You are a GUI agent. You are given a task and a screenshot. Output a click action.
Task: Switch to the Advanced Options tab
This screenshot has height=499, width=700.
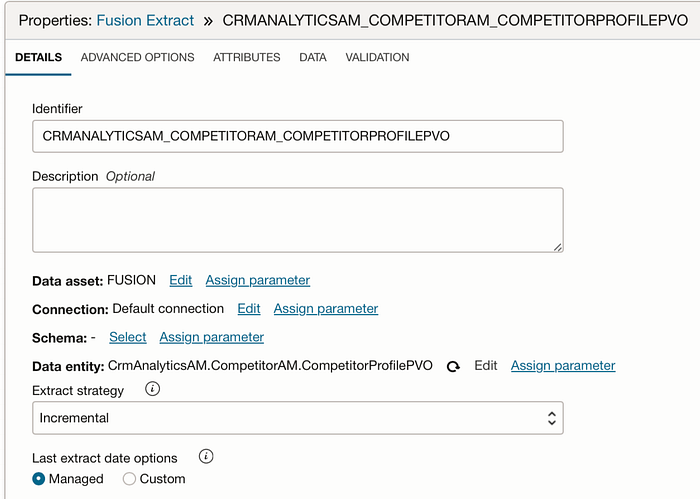[x=138, y=57]
